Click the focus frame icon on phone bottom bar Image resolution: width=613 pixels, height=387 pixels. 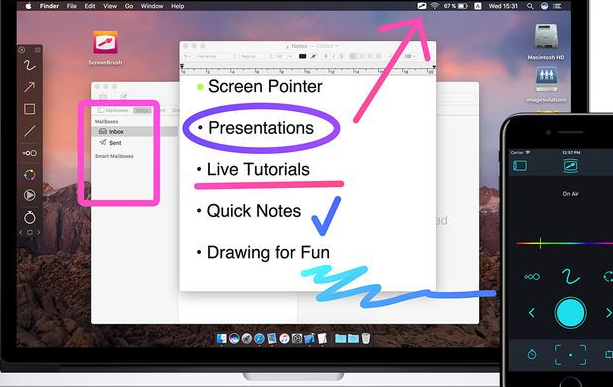pos(570,355)
